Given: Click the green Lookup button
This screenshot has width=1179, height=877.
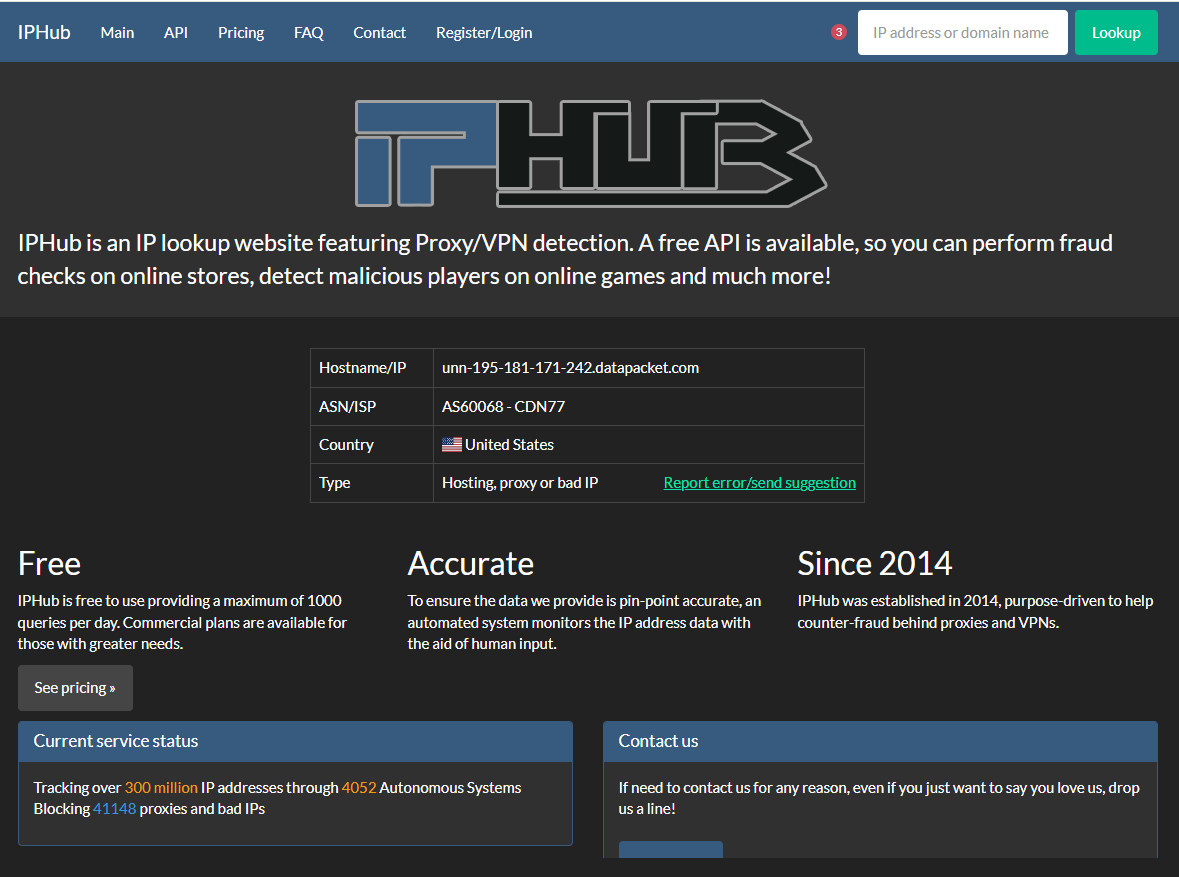Looking at the screenshot, I should point(1116,31).
